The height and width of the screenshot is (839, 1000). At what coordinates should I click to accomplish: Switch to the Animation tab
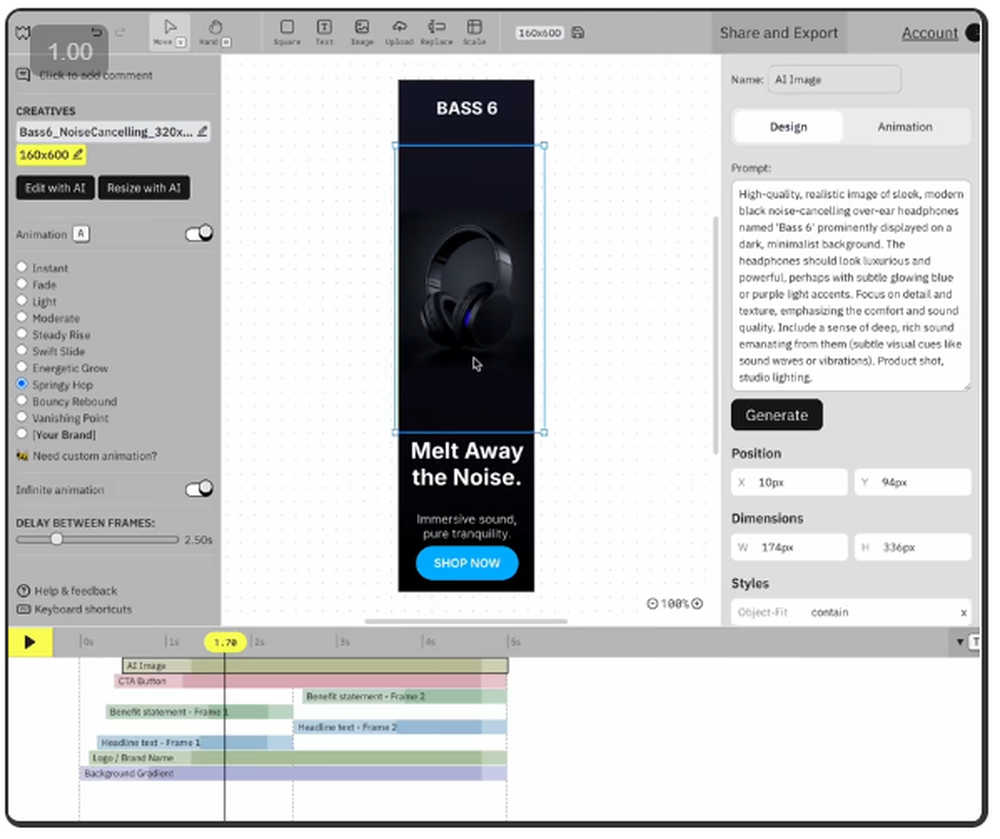point(905,126)
